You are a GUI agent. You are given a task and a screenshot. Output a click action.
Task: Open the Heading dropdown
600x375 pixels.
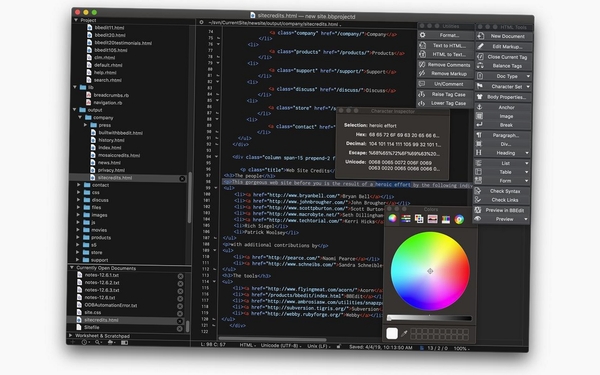[527, 153]
